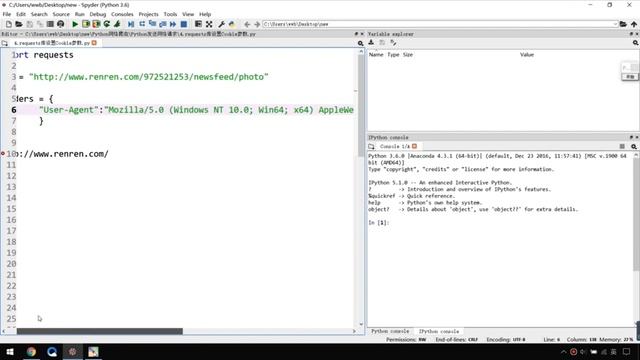Open the Source menu
Viewport: 640px width, 360px height.
tap(61, 14)
